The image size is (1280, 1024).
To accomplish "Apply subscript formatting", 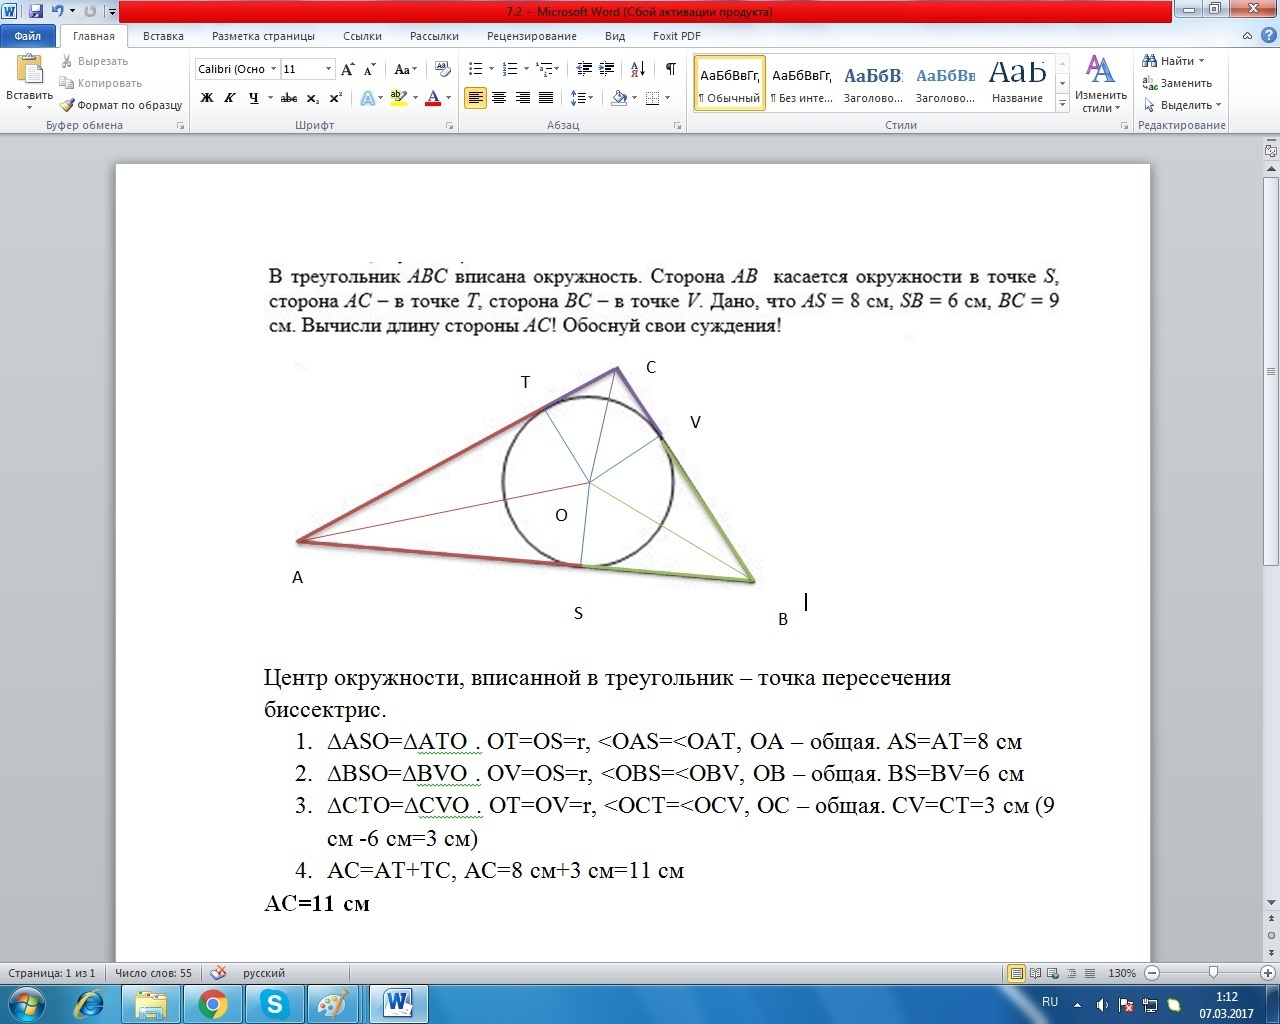I will 313,98.
